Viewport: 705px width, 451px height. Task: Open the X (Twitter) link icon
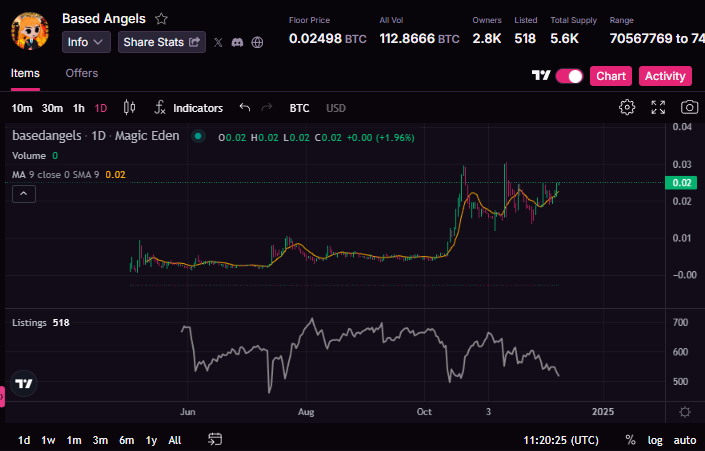[218, 42]
